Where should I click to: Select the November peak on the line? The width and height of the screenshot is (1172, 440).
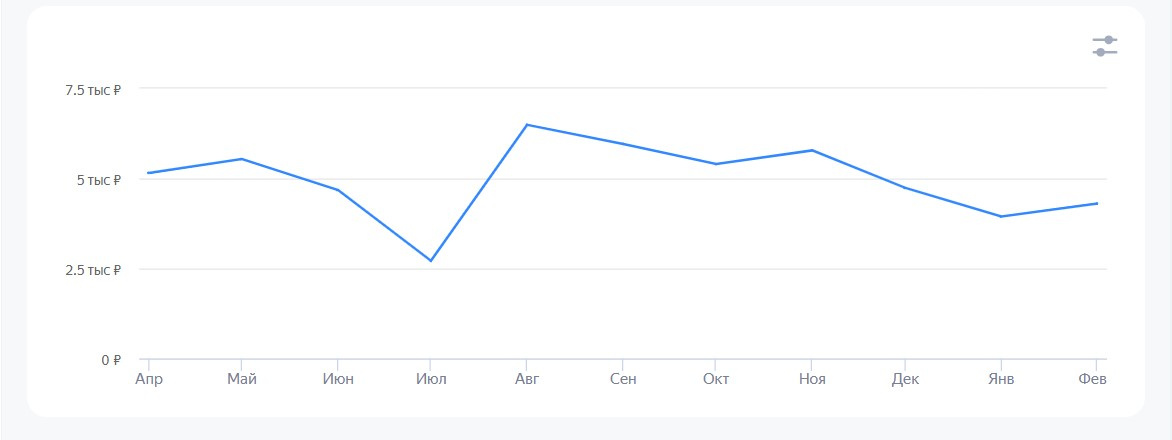click(x=812, y=150)
